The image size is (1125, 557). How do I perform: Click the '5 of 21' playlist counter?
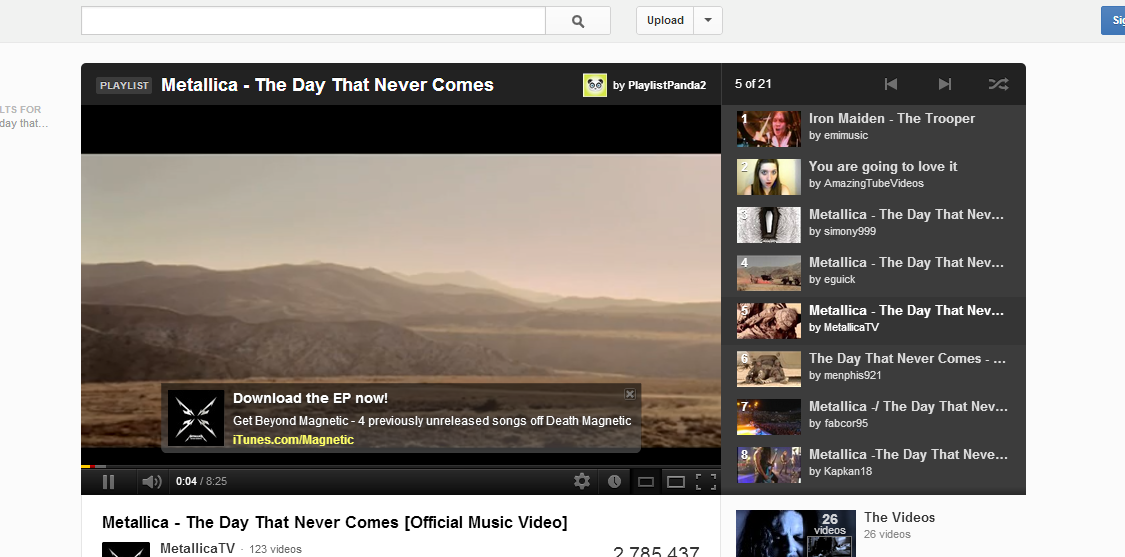click(x=753, y=84)
